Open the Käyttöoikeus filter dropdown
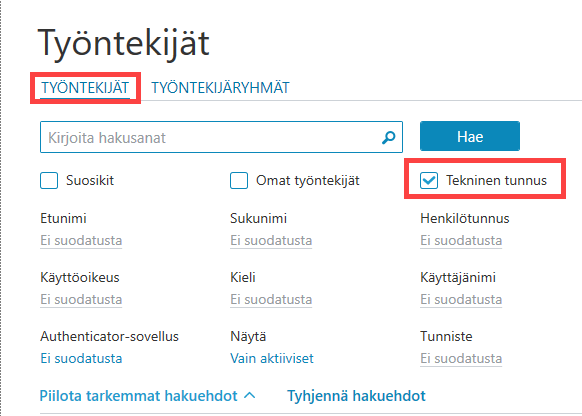Viewport: 582px width, 416px height. [x=81, y=299]
